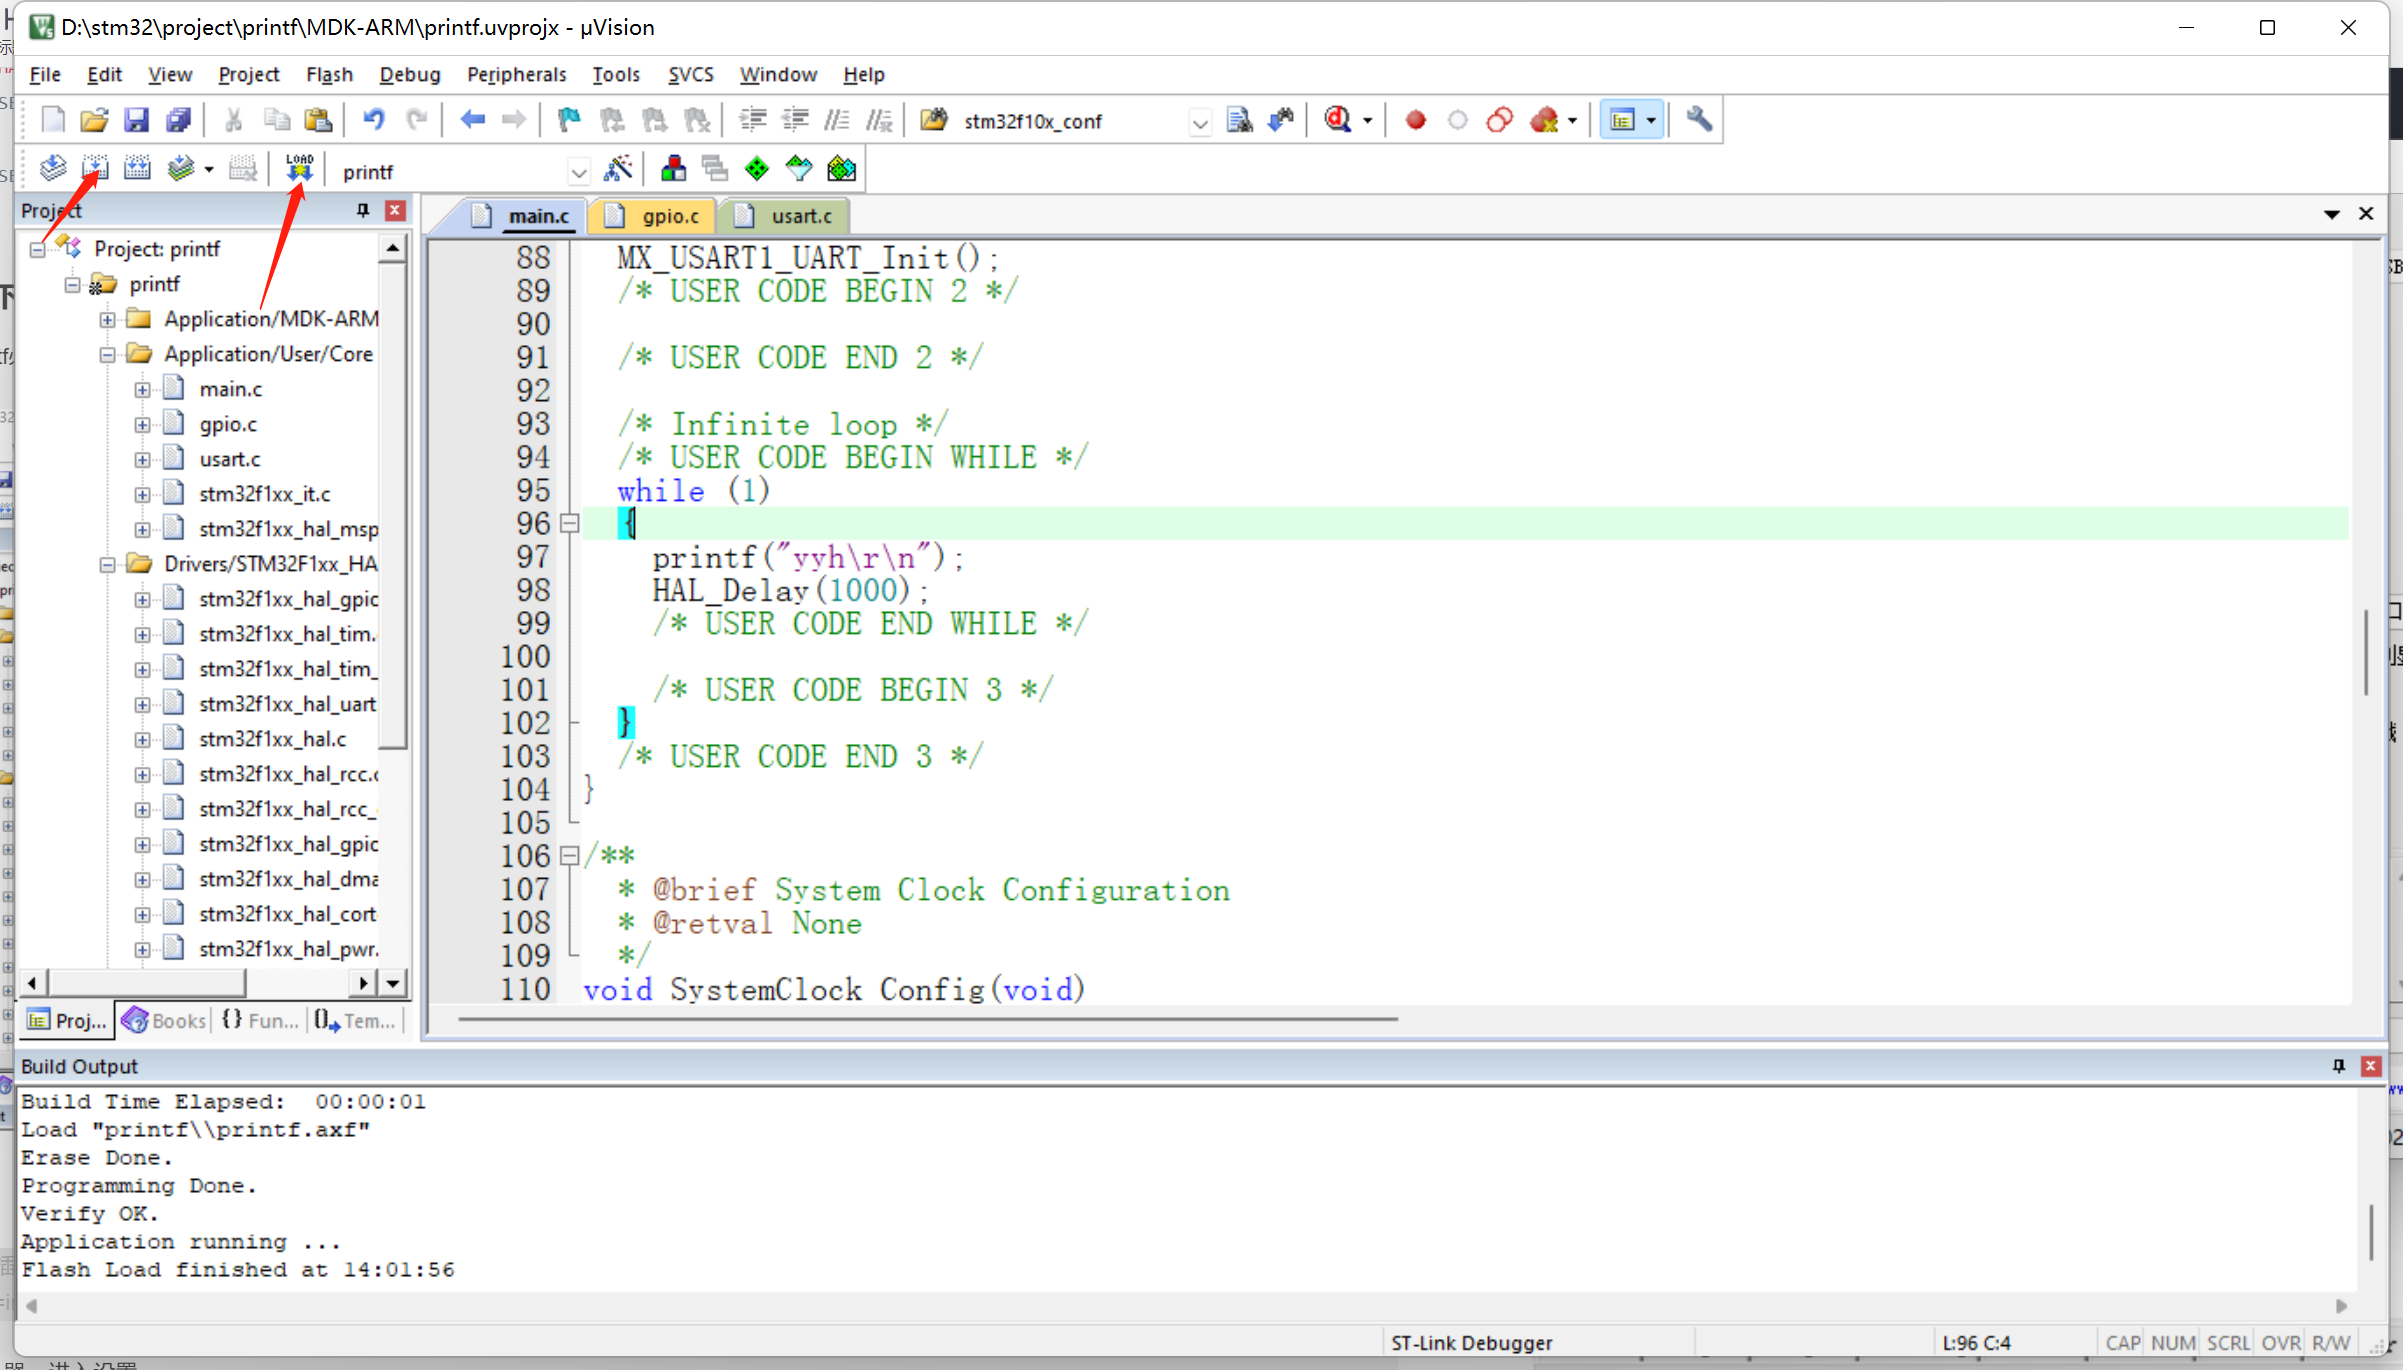Toggle the code fold box at line 96

tap(569, 523)
